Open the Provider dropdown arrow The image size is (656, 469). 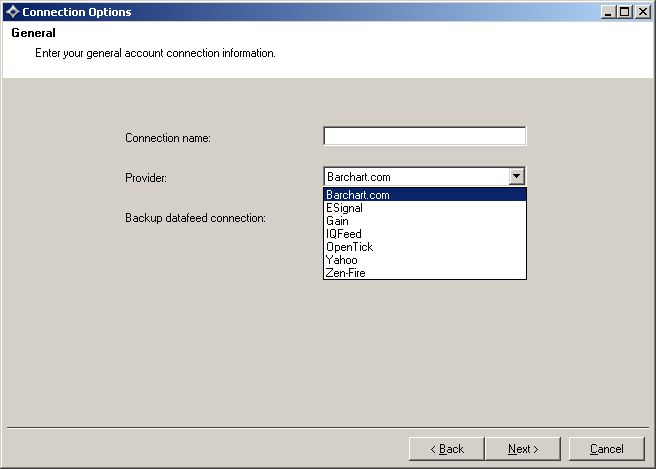[x=517, y=176]
